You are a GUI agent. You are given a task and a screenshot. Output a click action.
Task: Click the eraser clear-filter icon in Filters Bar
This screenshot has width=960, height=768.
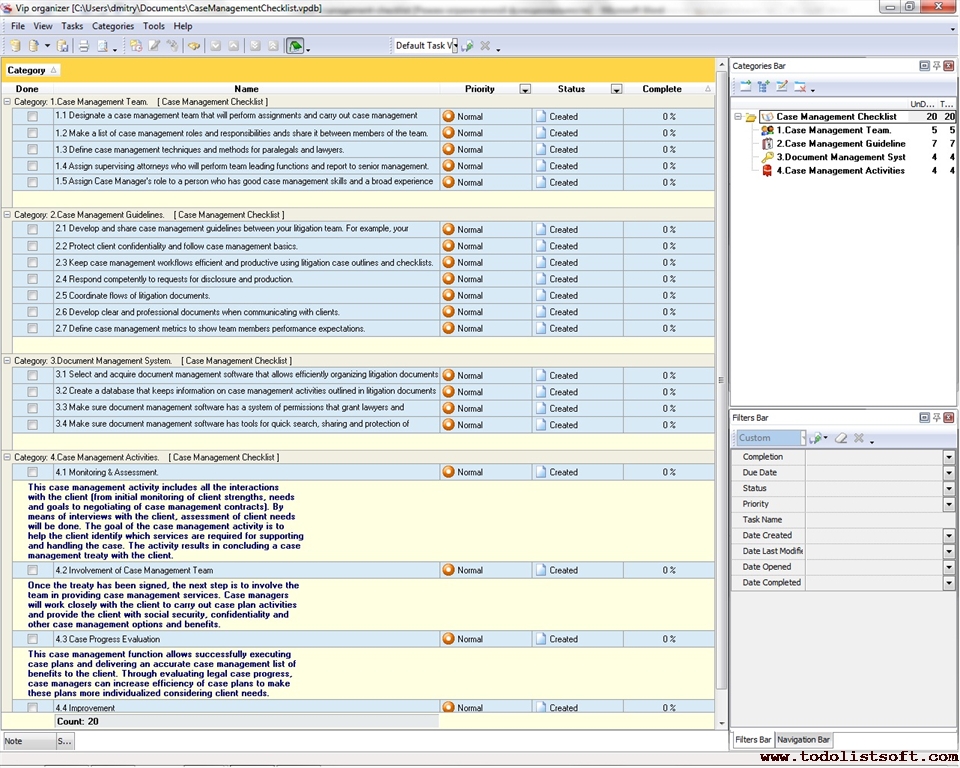click(841, 438)
